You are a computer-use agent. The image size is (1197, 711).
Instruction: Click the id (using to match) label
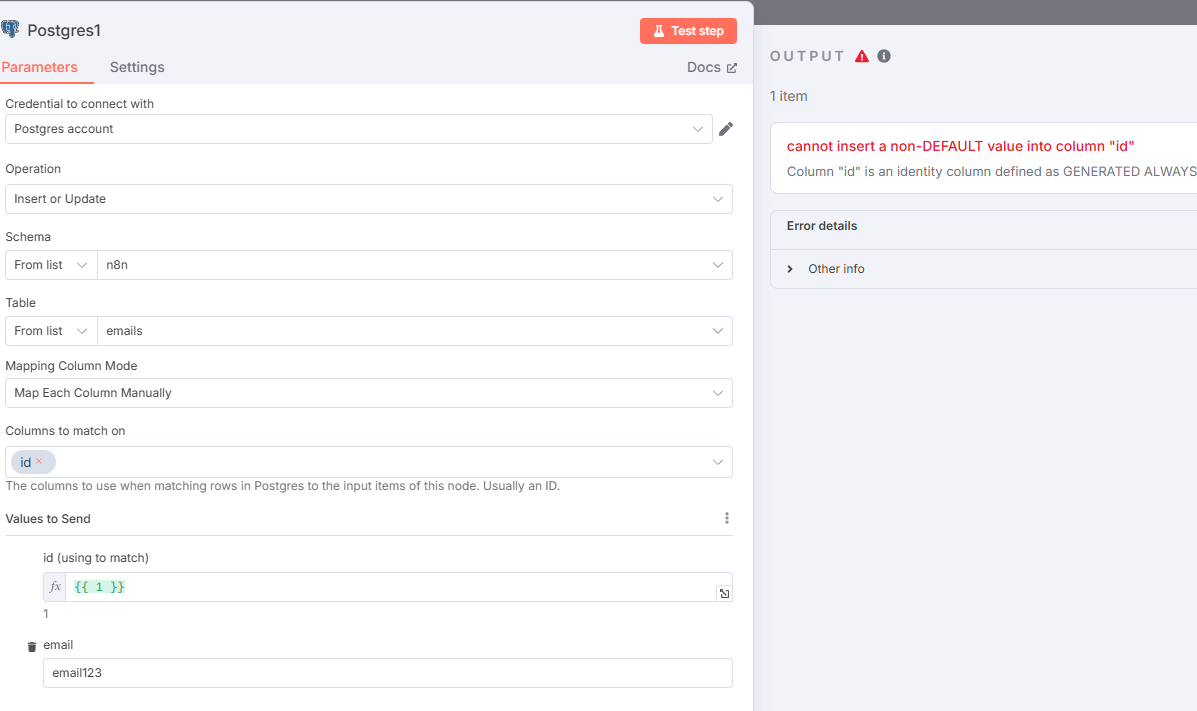[96, 557]
